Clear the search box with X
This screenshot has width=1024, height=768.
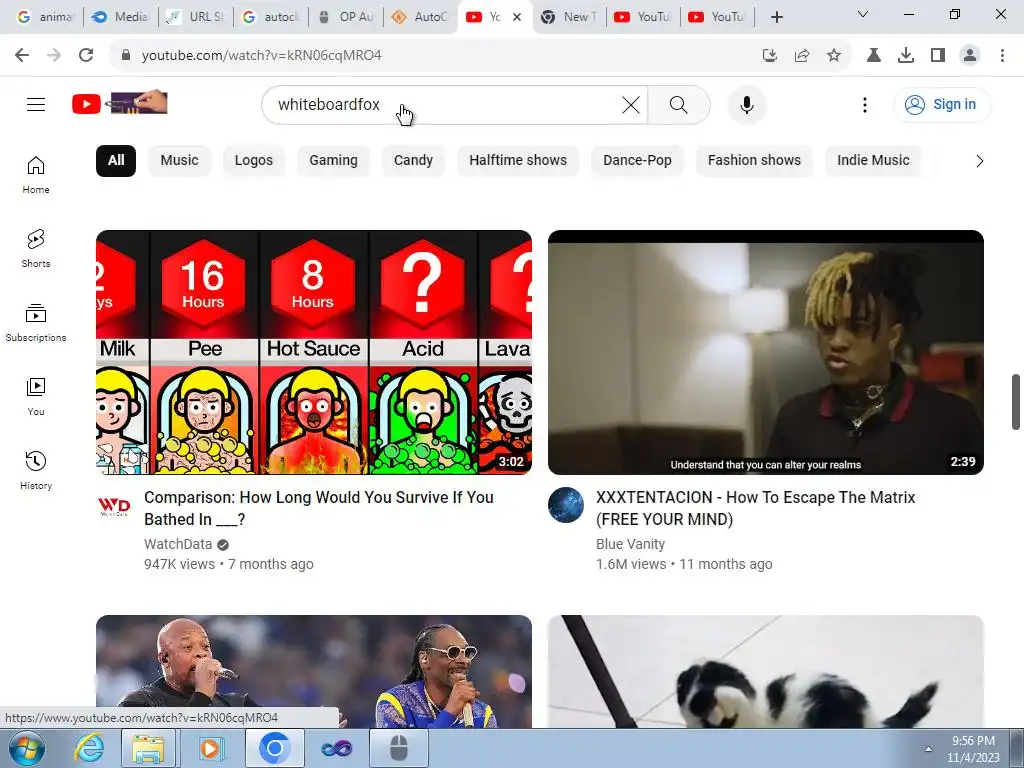631,104
